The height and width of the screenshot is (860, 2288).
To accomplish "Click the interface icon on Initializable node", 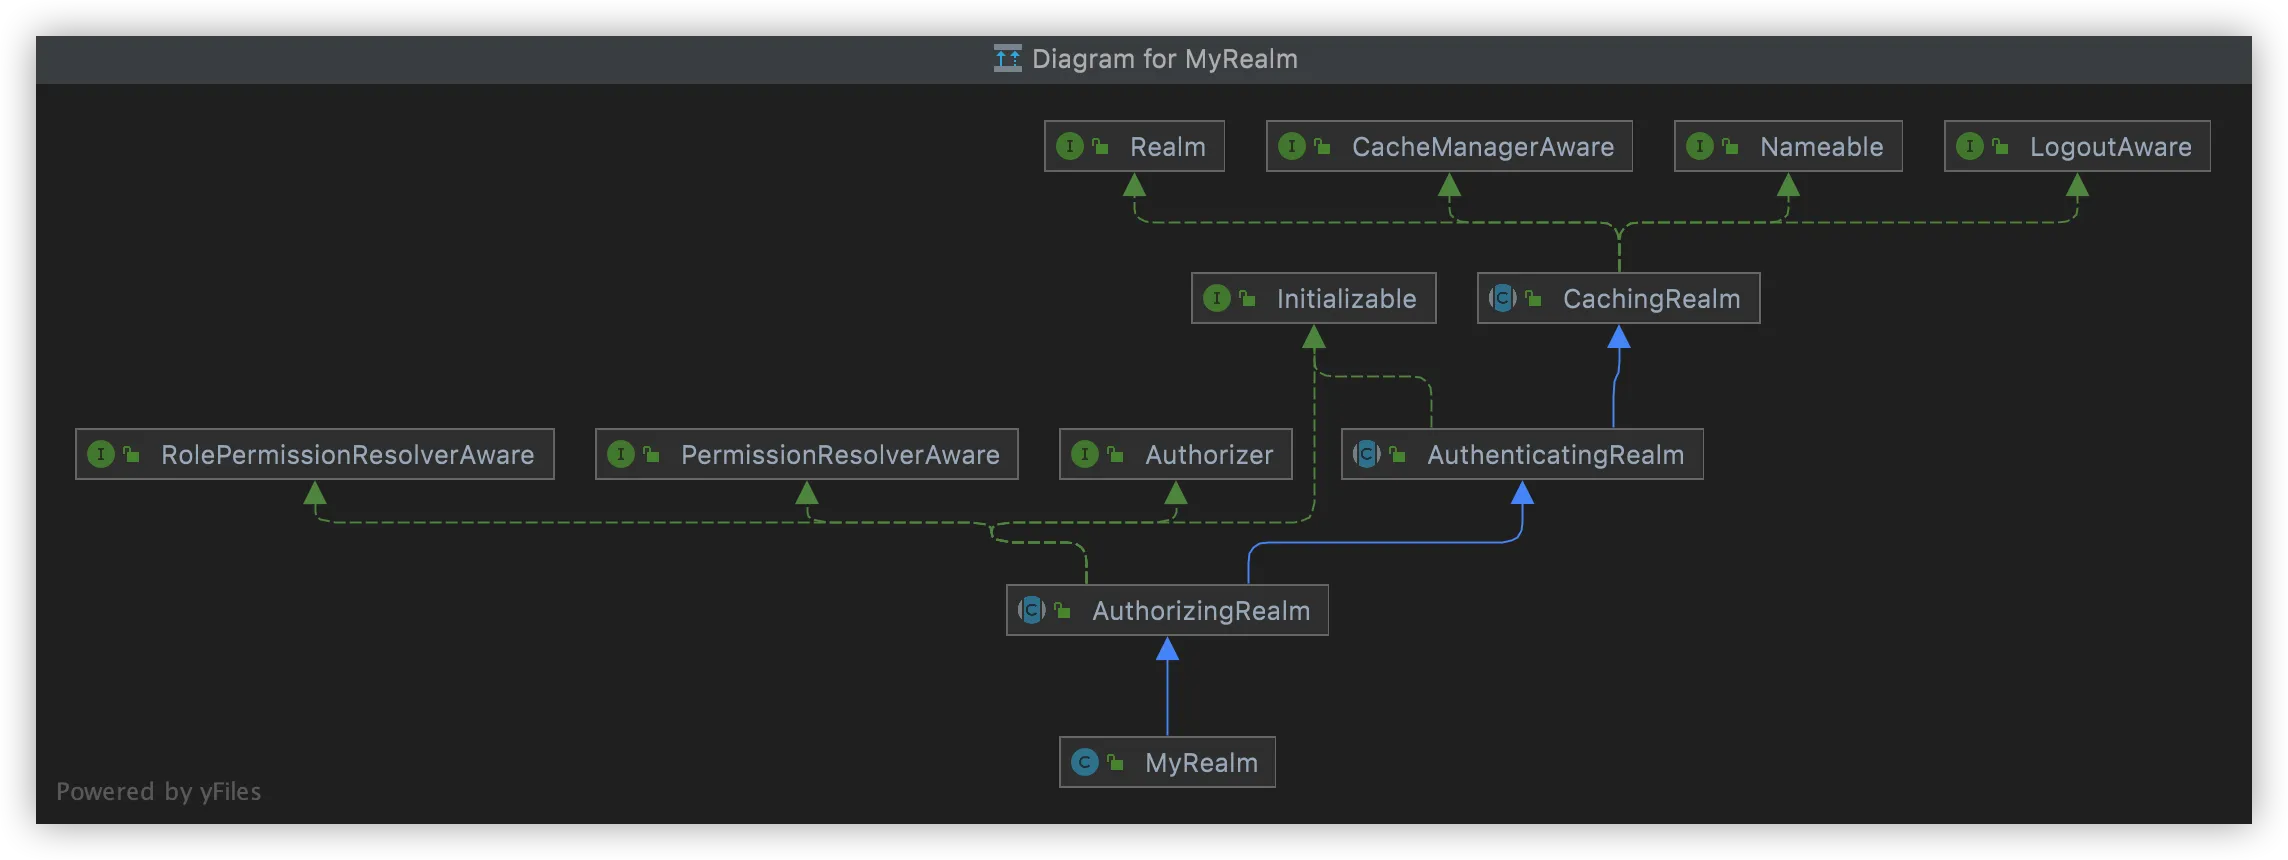I will pos(1216,299).
